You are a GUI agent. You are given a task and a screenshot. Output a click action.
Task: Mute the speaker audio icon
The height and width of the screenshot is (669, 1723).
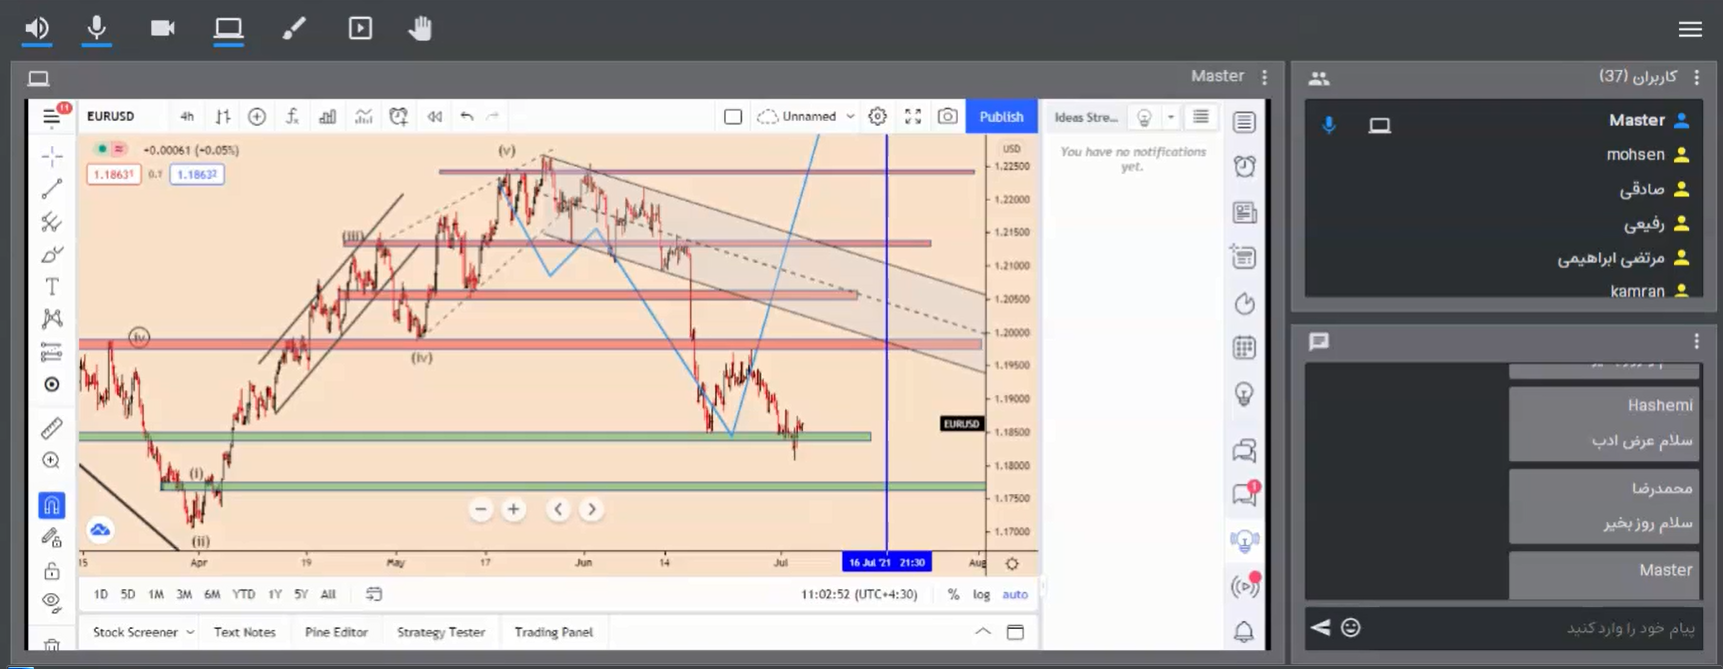37,28
